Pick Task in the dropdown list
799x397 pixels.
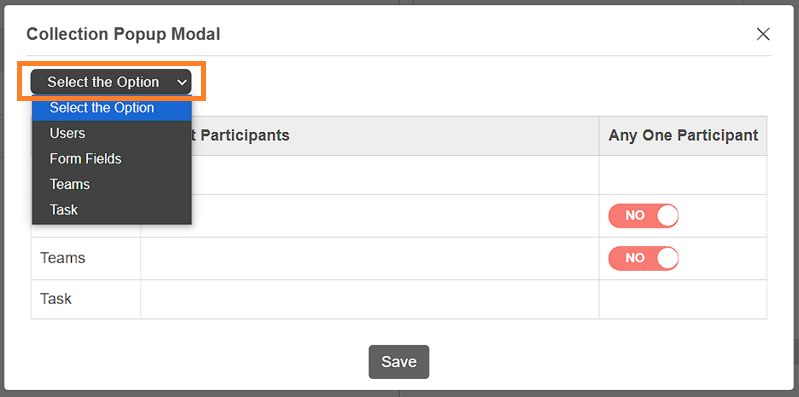(112, 209)
